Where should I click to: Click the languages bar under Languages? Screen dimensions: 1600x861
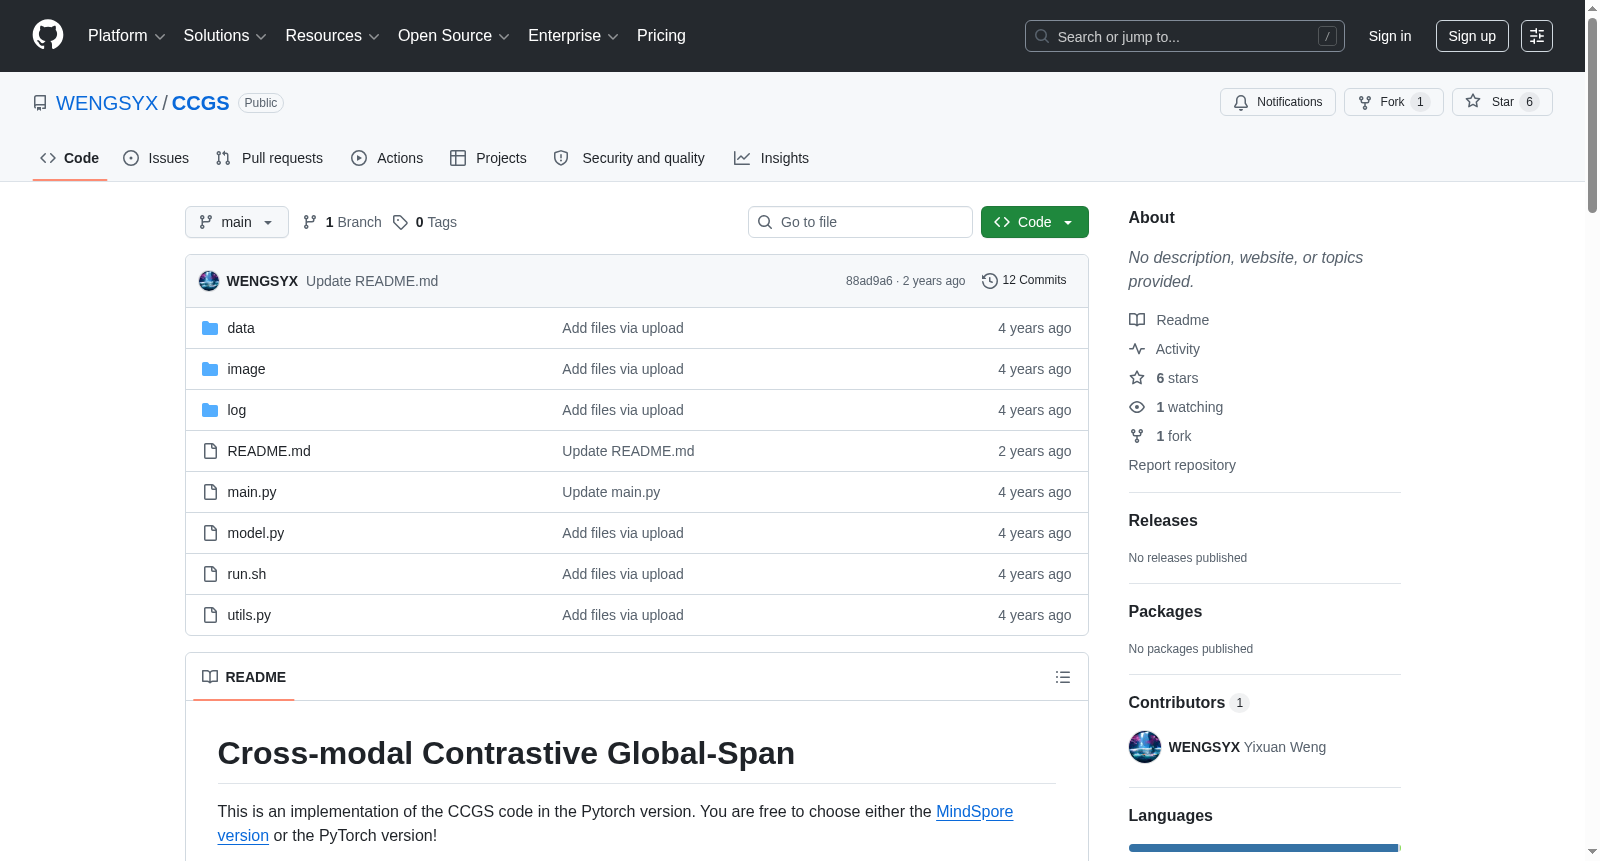[x=1265, y=848]
